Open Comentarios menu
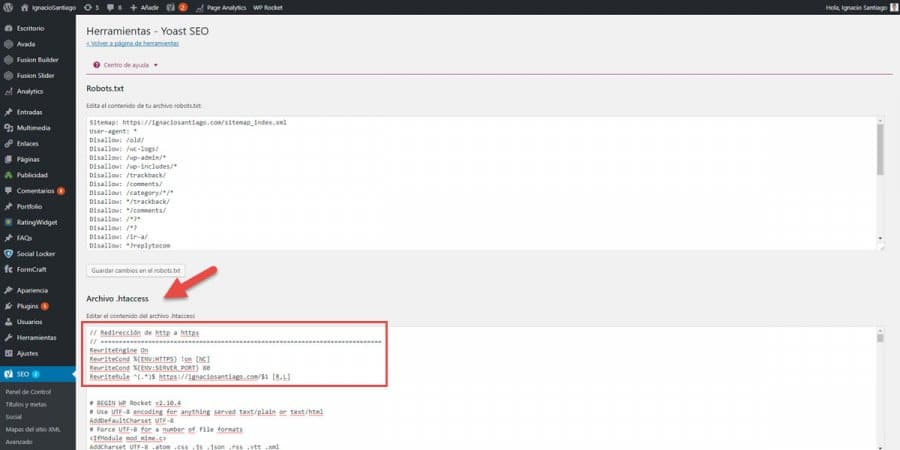Viewport: 900px width, 450px height. click(x=37, y=191)
